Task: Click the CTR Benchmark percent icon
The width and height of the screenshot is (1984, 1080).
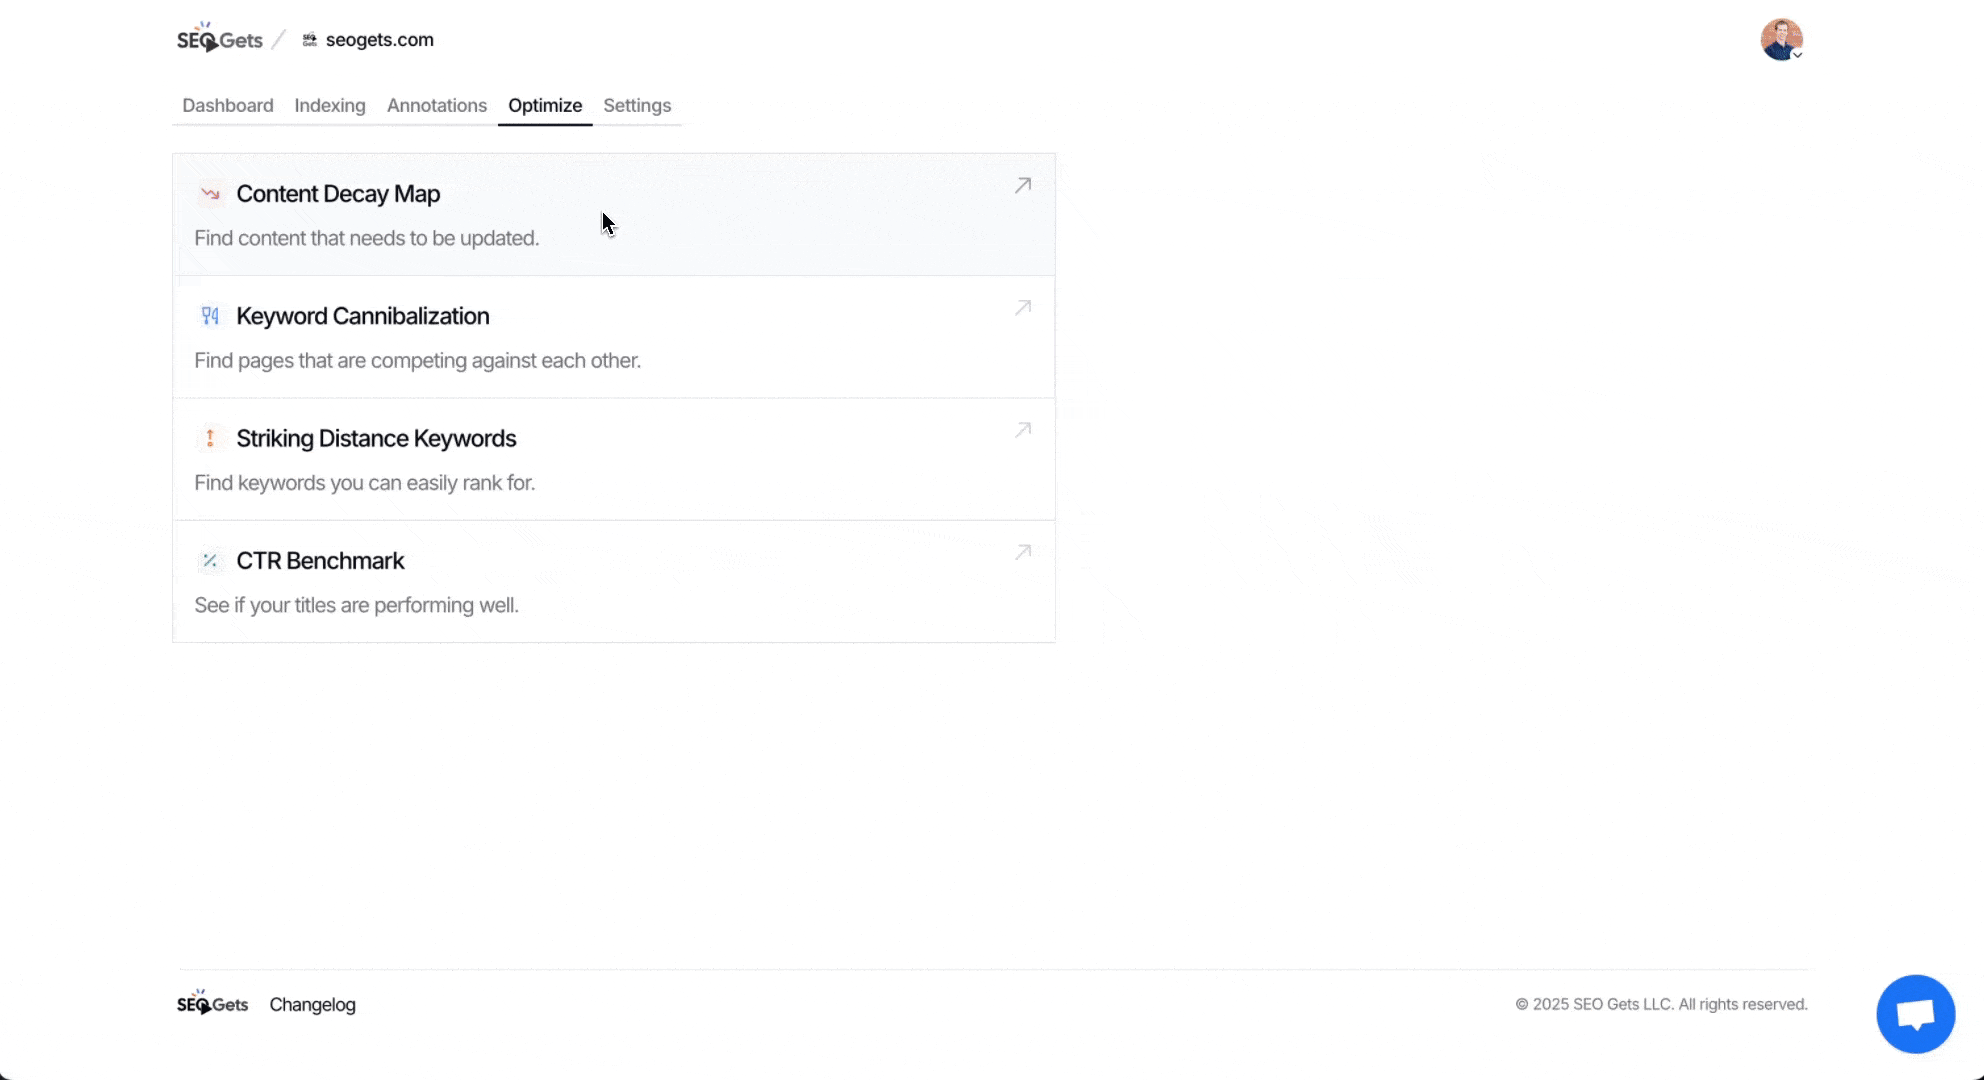Action: coord(210,561)
